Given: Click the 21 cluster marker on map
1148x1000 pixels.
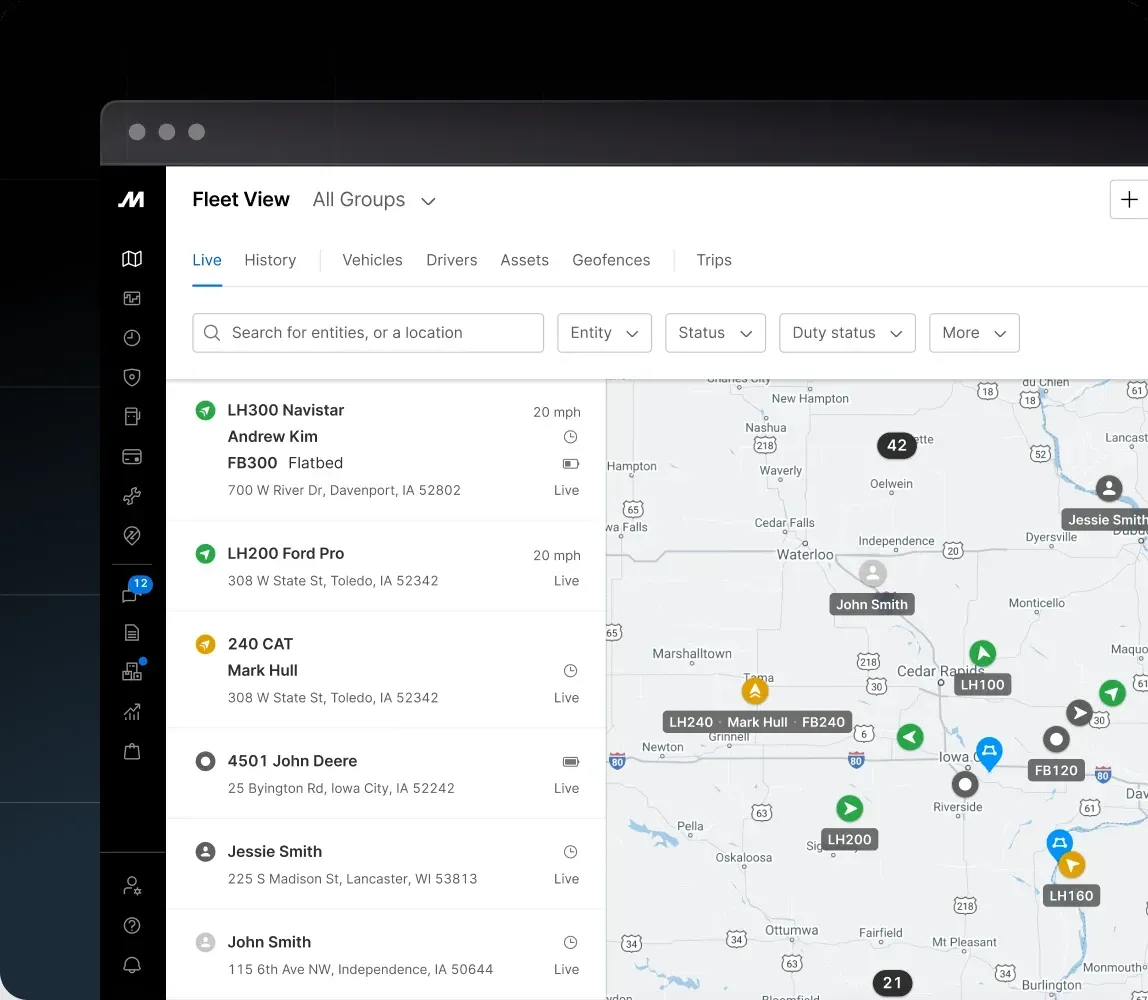Looking at the screenshot, I should coord(892,982).
